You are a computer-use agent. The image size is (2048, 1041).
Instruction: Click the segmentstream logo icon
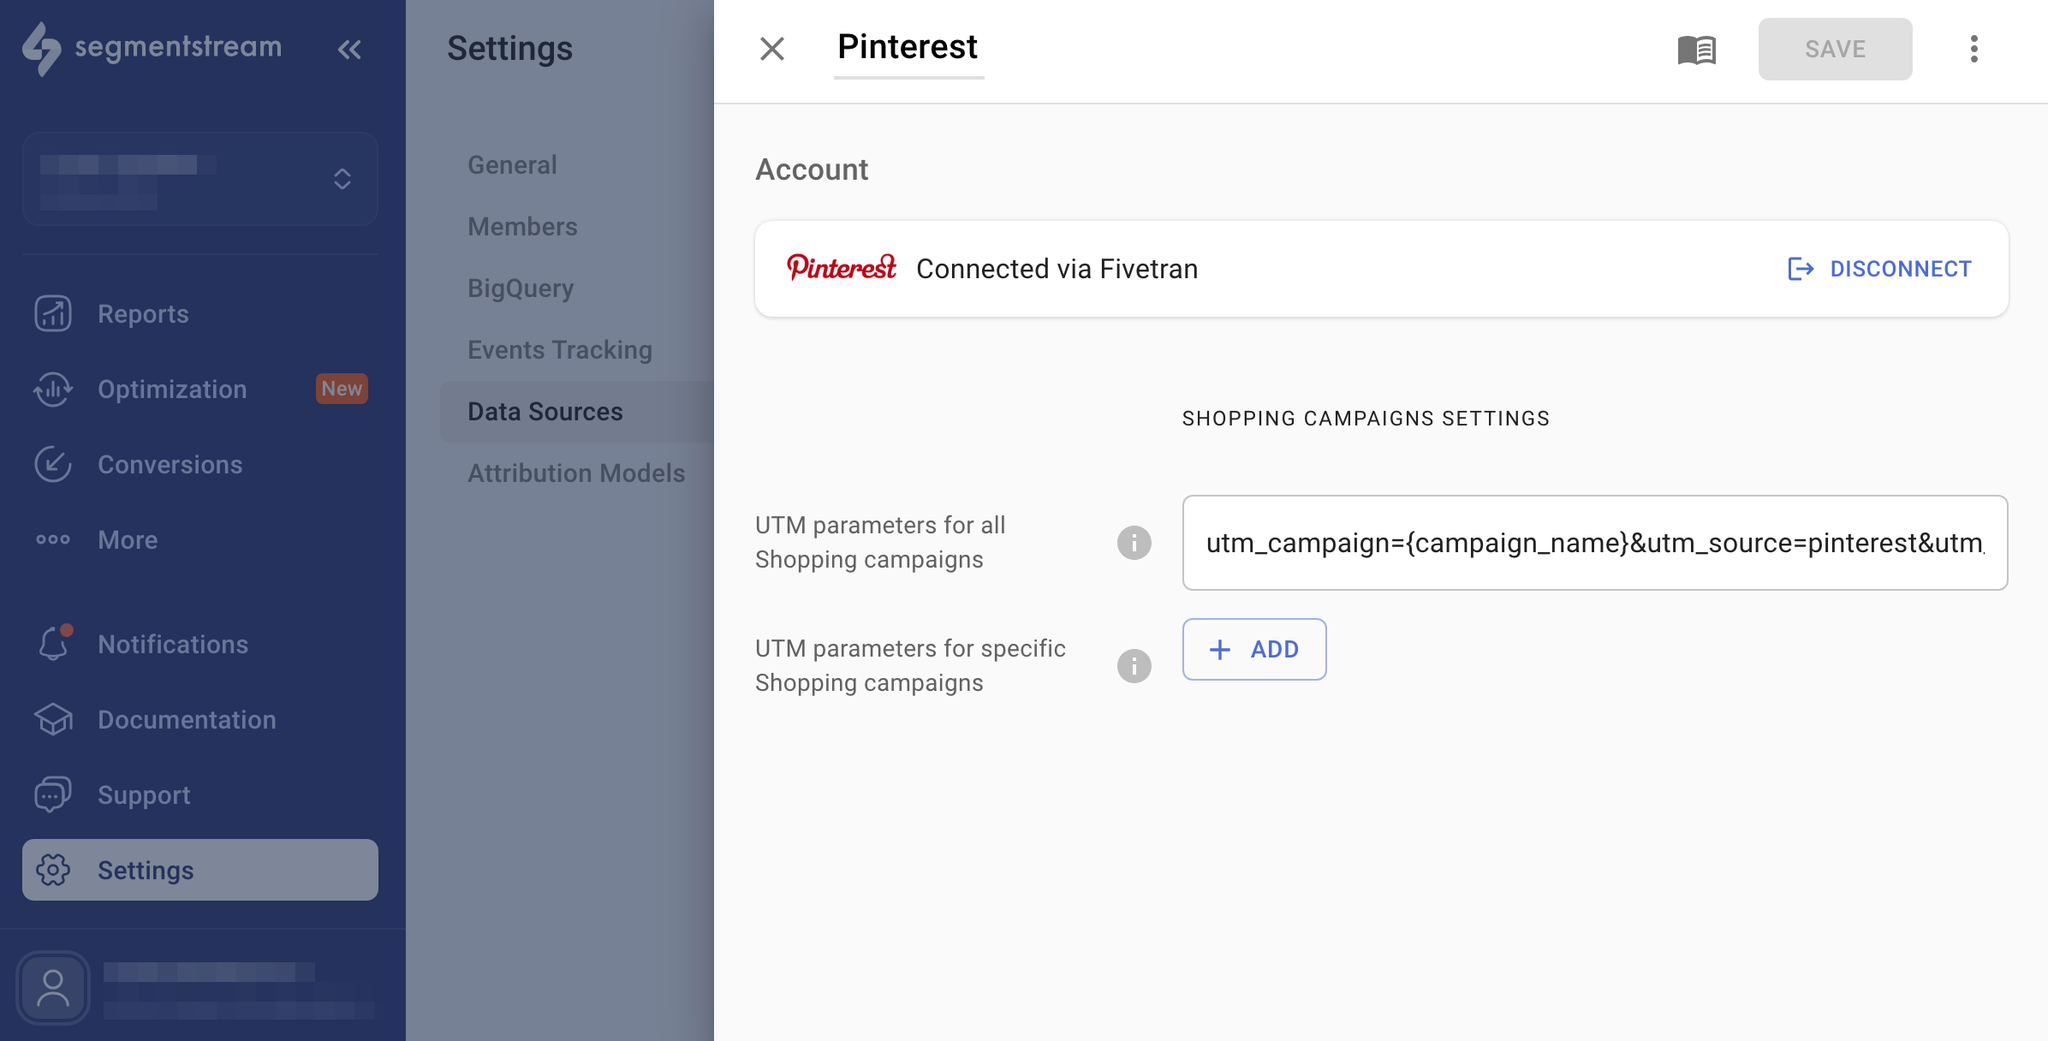click(41, 48)
